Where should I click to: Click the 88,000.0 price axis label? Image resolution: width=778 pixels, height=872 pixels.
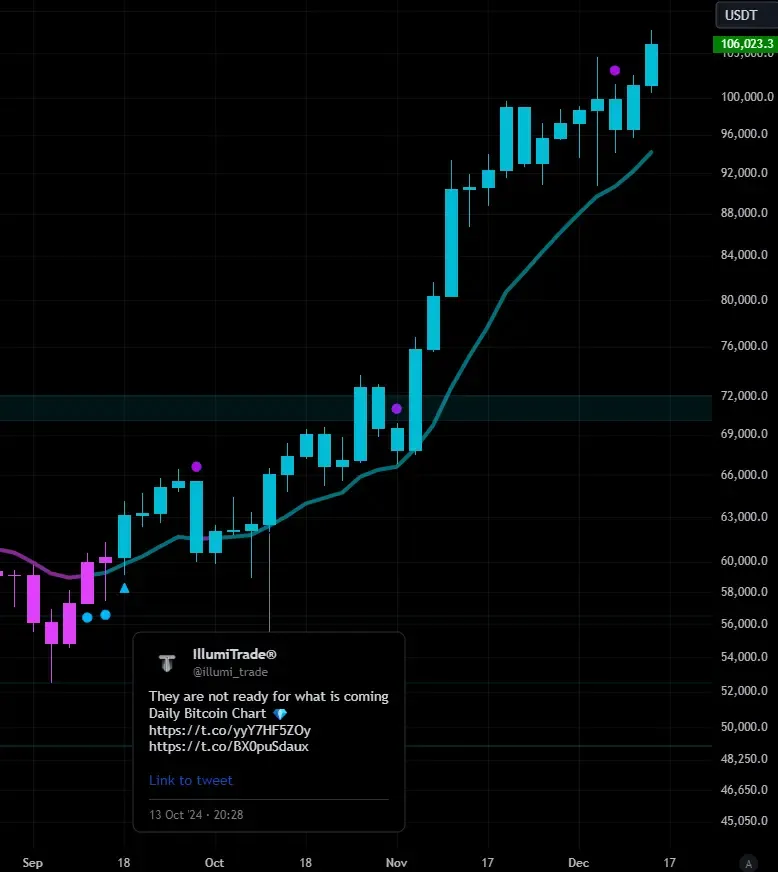[744, 213]
